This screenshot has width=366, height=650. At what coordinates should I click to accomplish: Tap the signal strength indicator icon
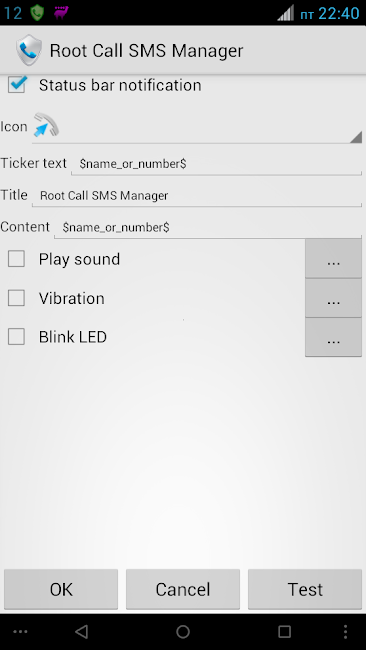(286, 13)
